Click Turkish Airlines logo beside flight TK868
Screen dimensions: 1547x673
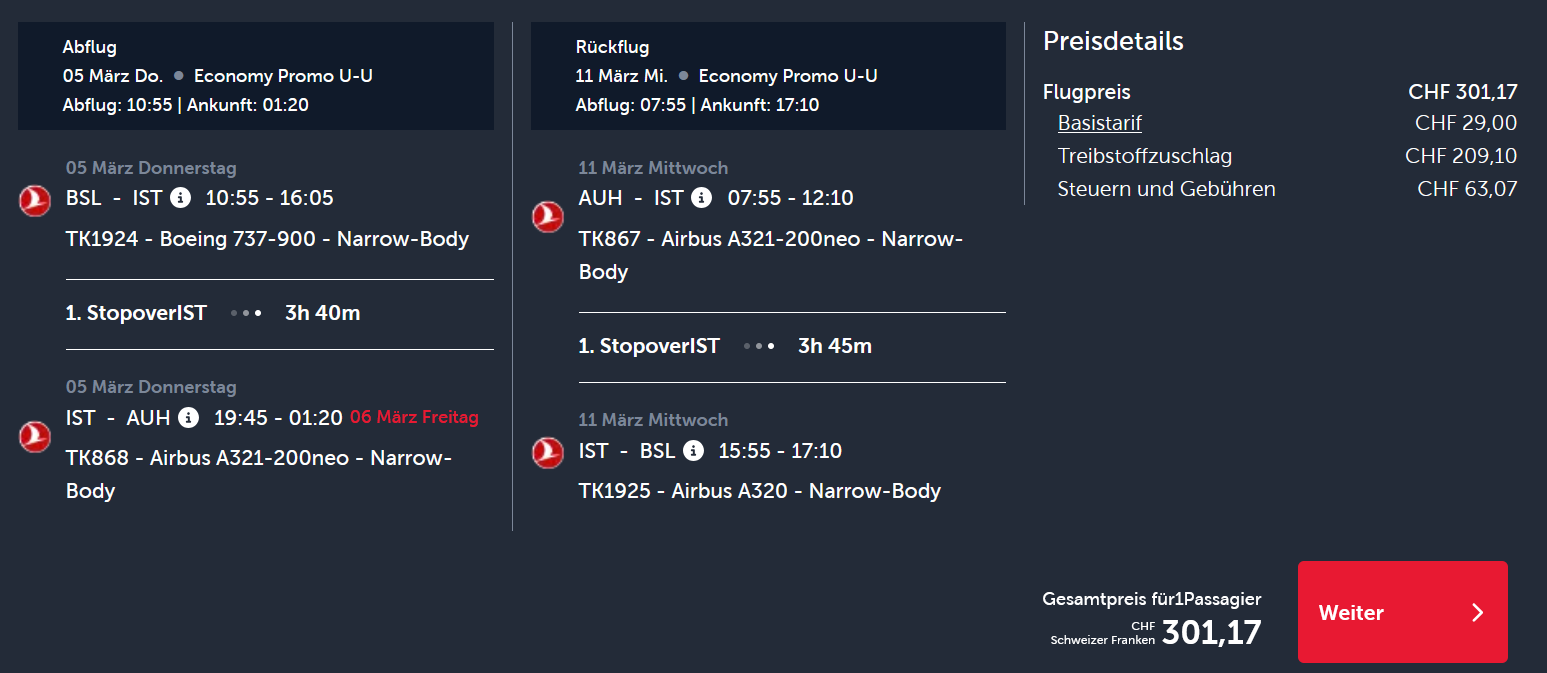point(35,436)
